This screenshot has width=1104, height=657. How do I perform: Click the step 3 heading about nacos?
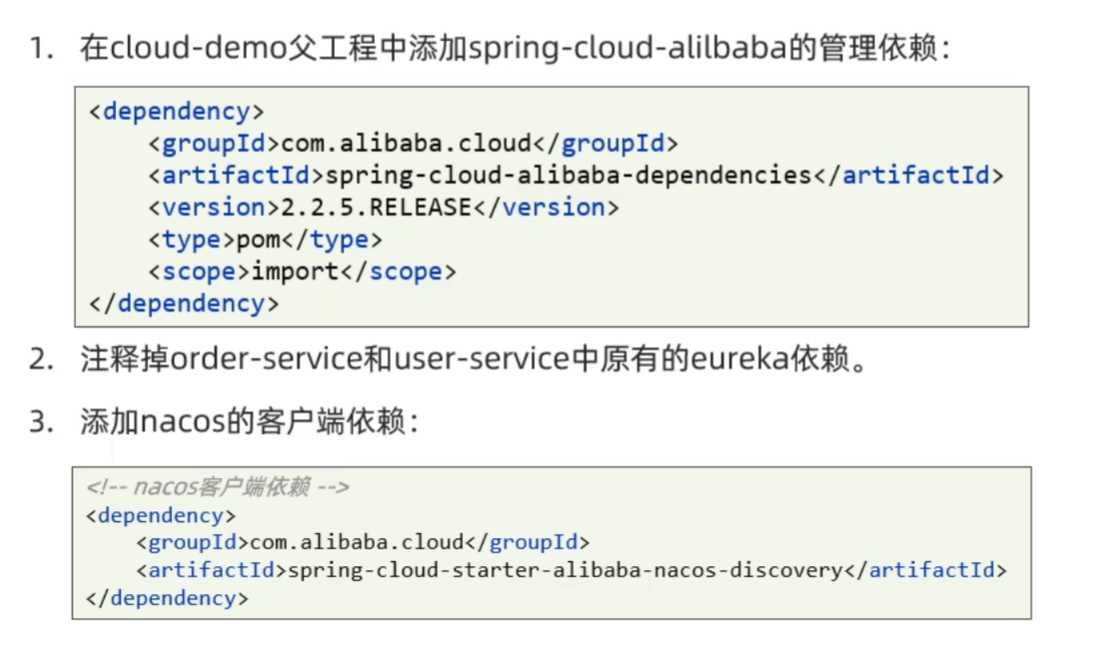pos(250,423)
